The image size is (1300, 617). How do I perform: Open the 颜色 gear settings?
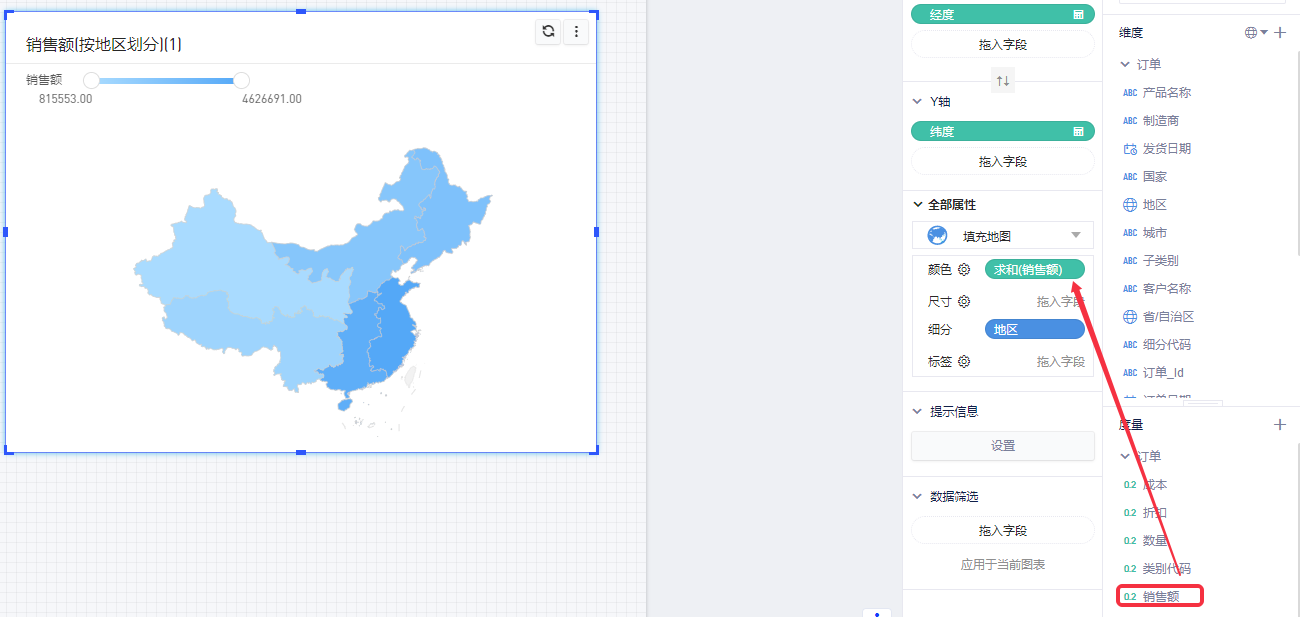tap(964, 270)
